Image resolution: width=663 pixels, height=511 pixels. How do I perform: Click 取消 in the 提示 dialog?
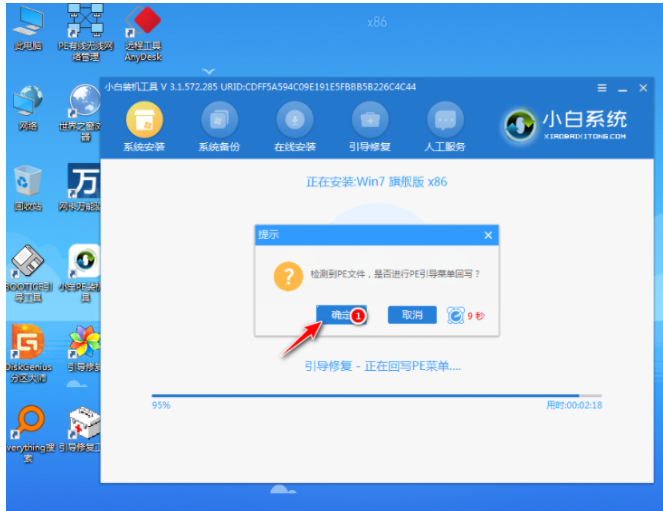tap(412, 315)
